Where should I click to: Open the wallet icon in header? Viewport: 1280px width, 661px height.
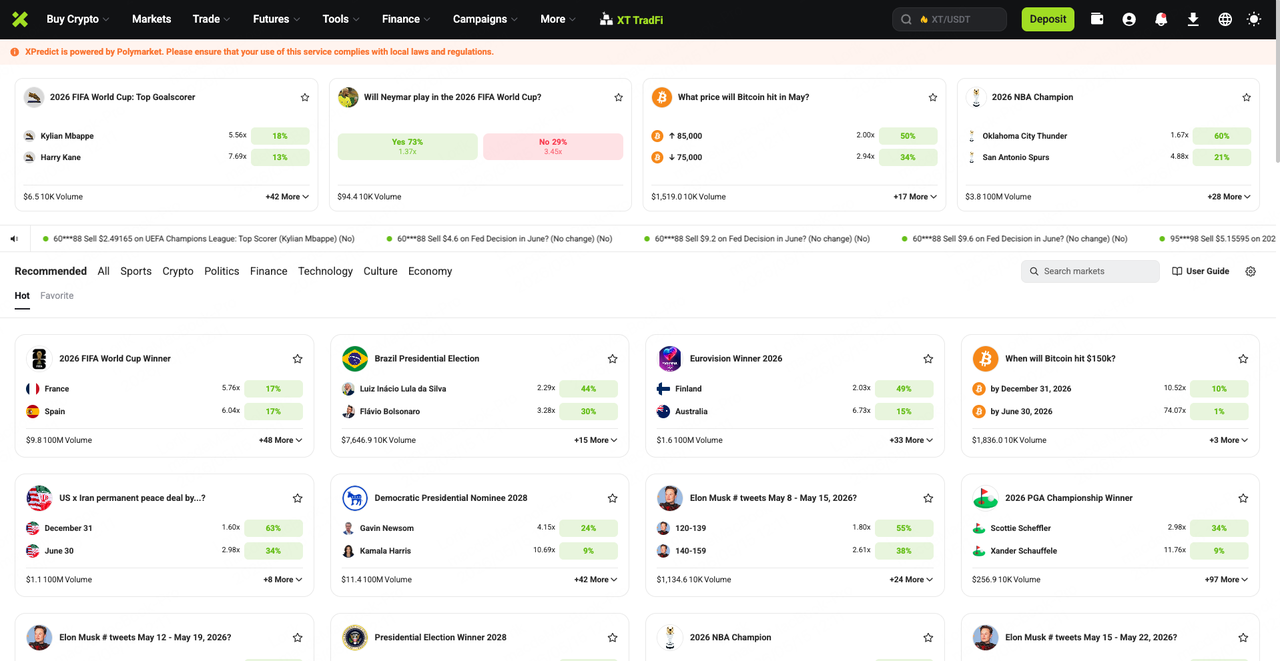coord(1097,19)
